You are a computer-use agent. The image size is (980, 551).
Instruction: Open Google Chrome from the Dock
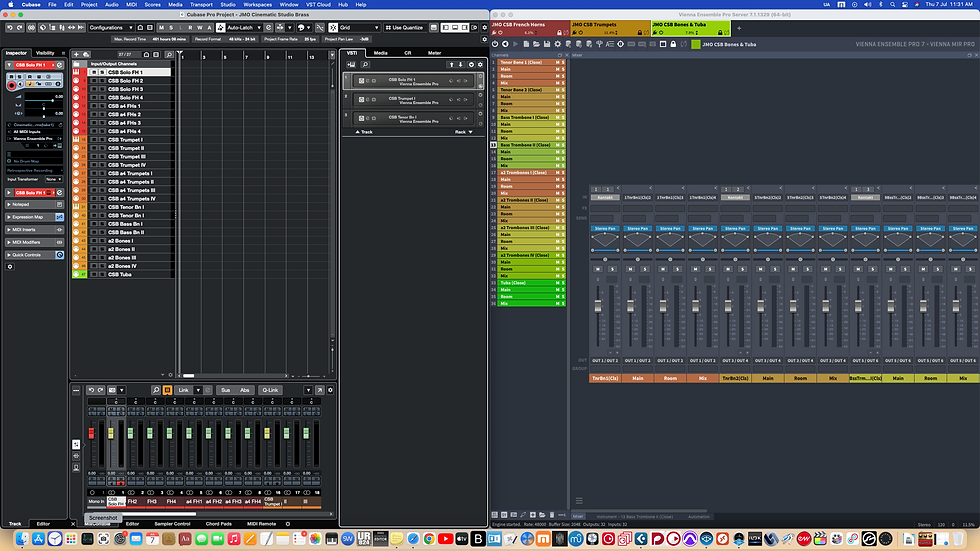[429, 539]
